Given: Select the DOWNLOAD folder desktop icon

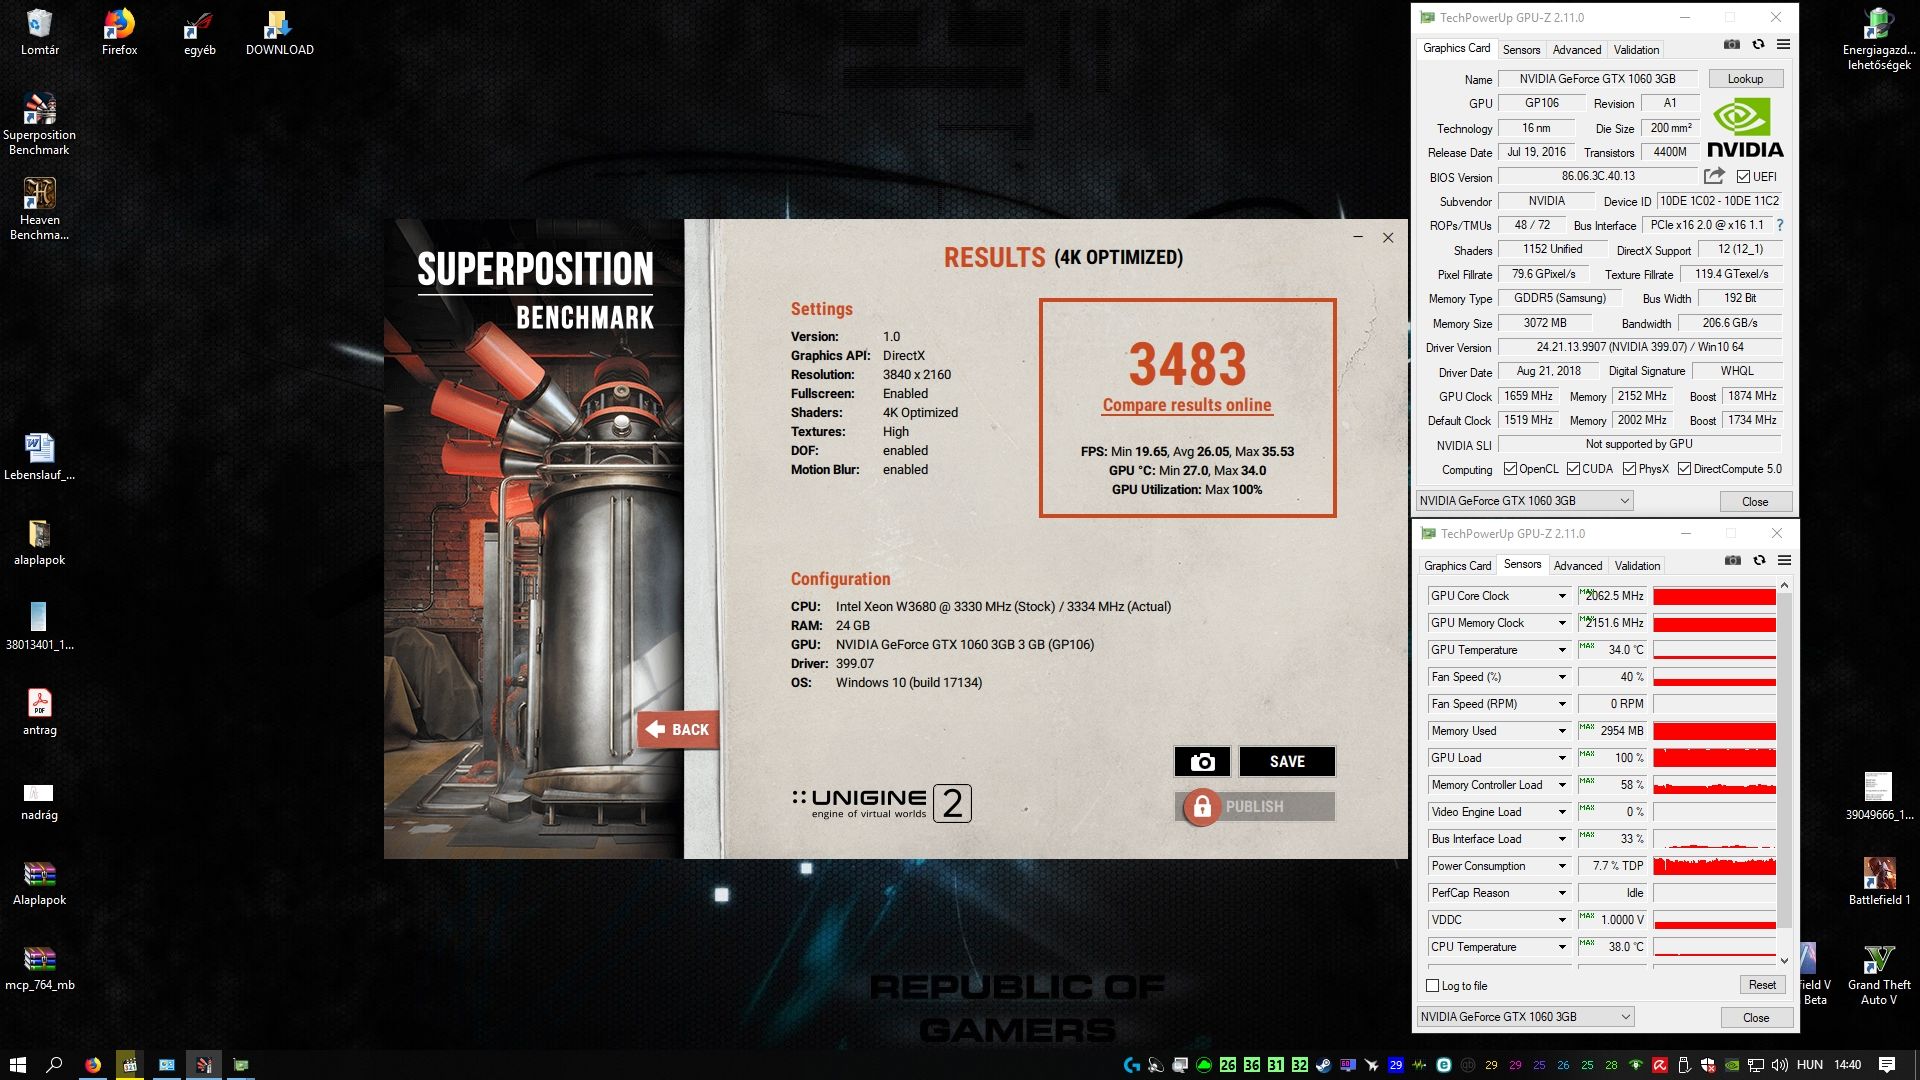Looking at the screenshot, I should (279, 32).
